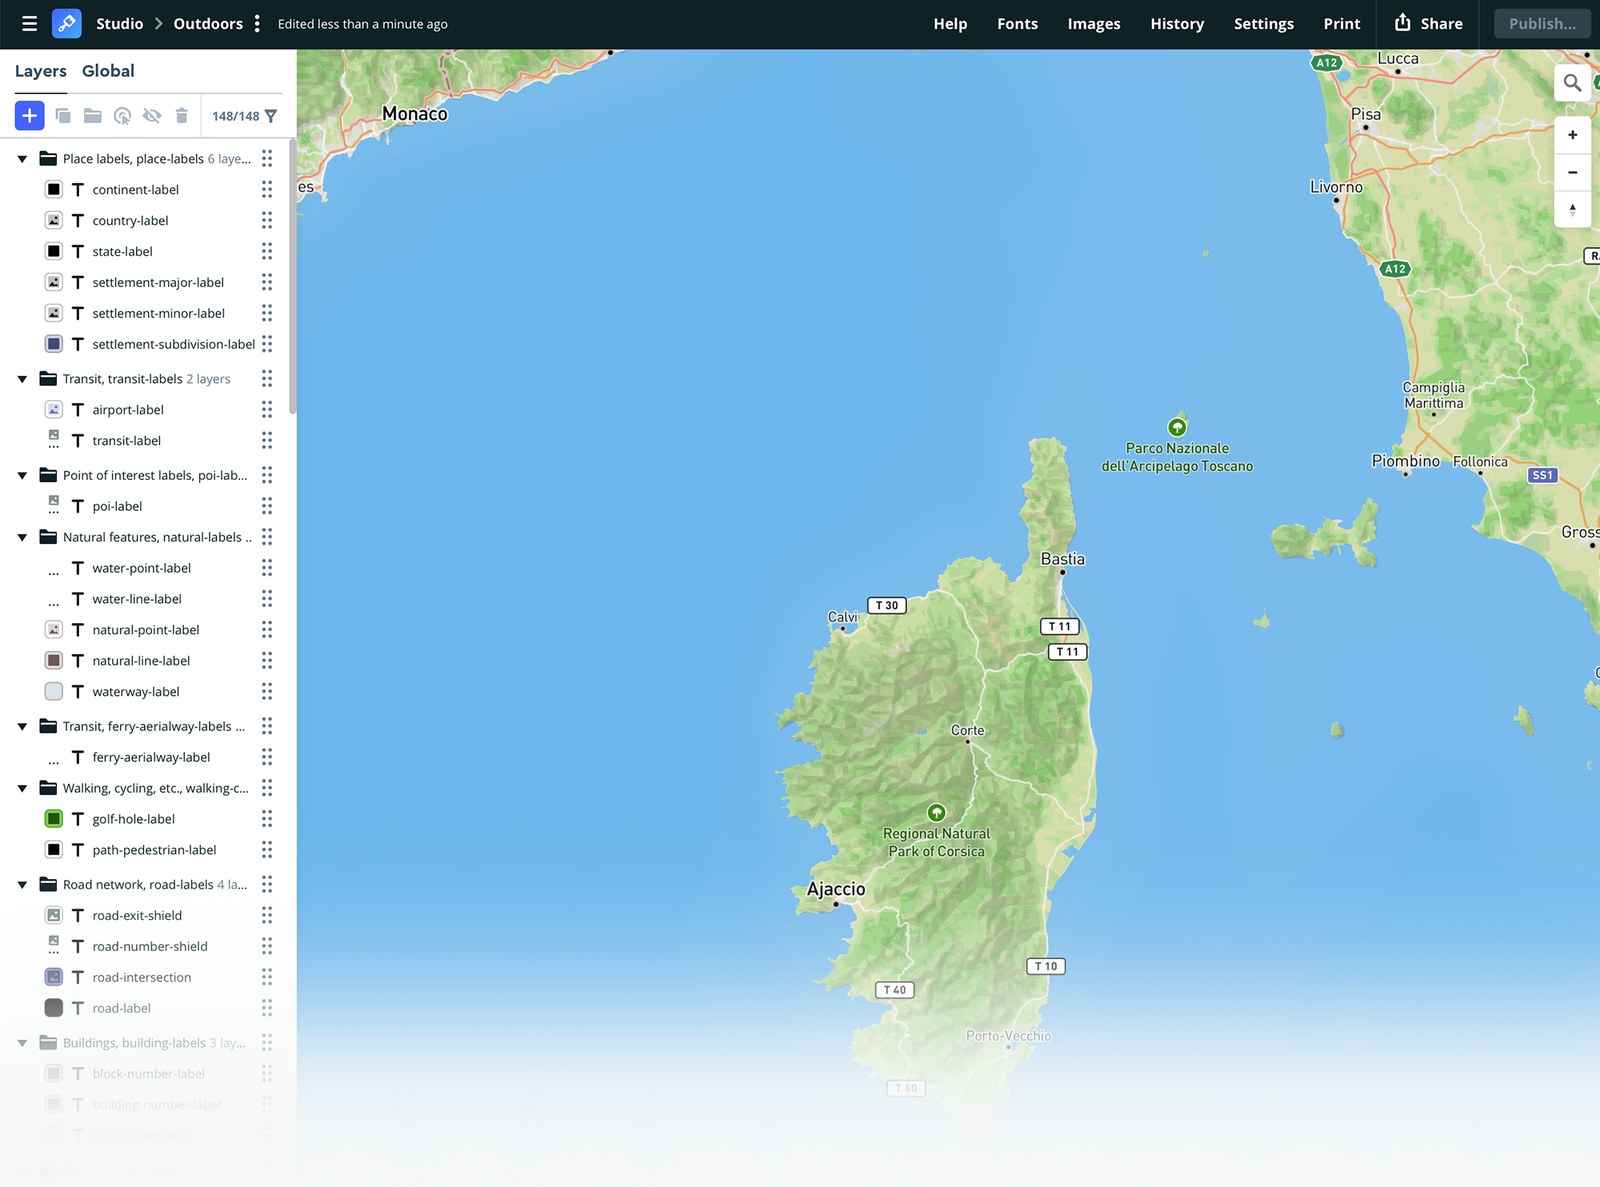Click the black swatch of continent-label
The image size is (1600, 1187).
tap(54, 189)
